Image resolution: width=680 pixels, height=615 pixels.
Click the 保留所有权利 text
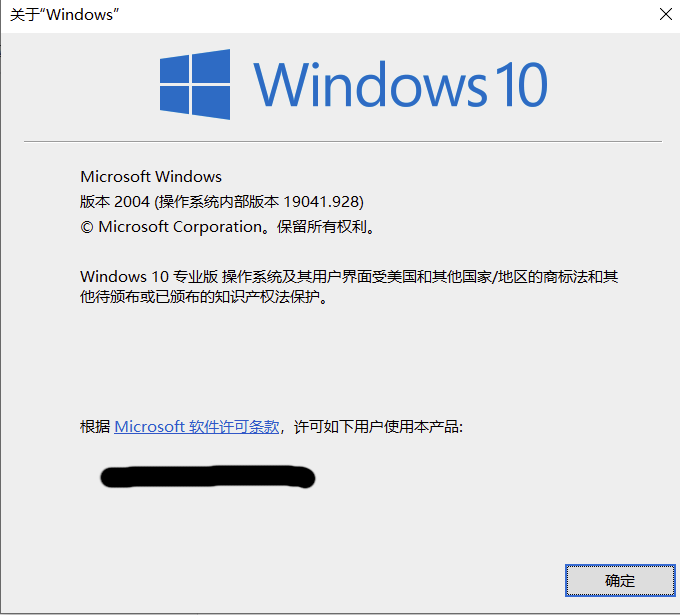pyautogui.click(x=322, y=227)
